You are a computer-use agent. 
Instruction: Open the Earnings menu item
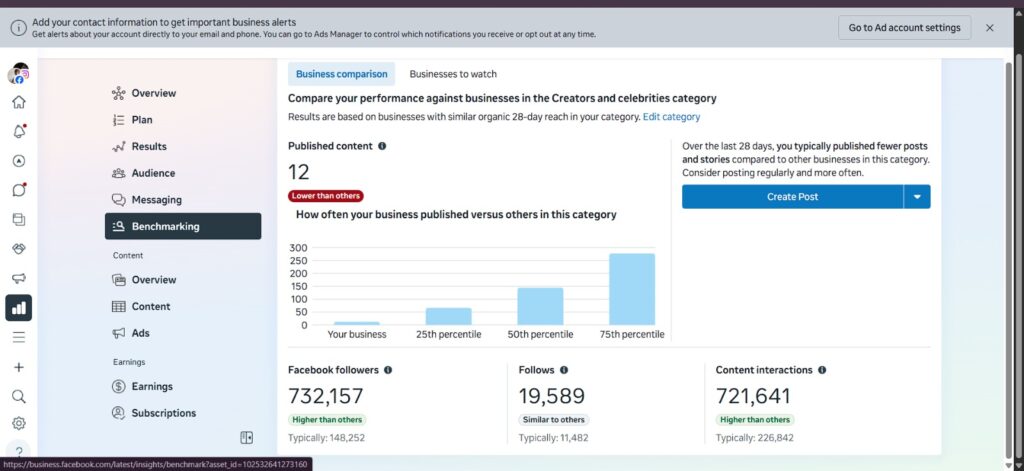pos(183,387)
